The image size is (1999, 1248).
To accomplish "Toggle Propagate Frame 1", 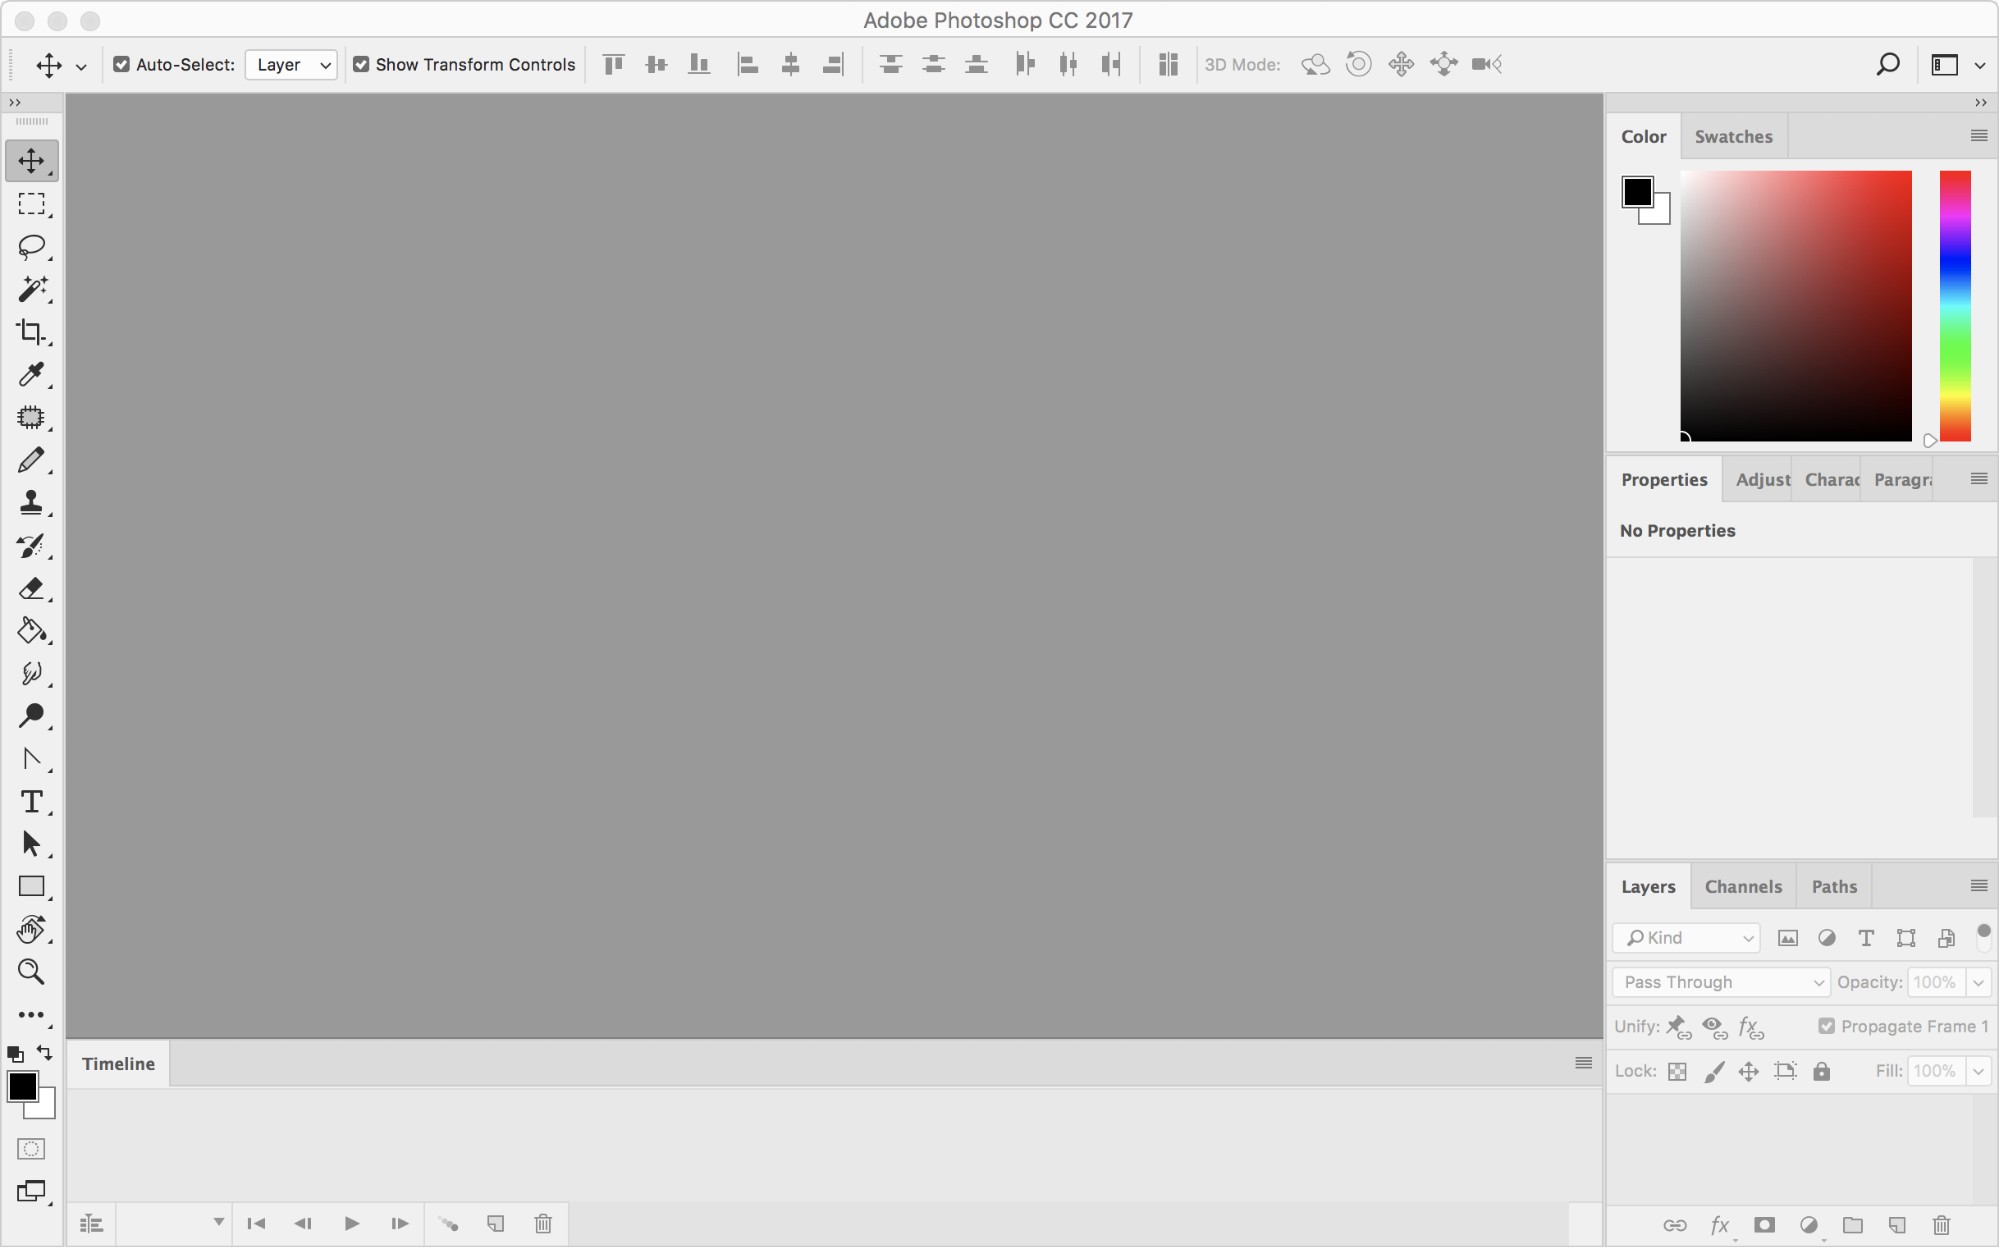I will (1825, 1026).
